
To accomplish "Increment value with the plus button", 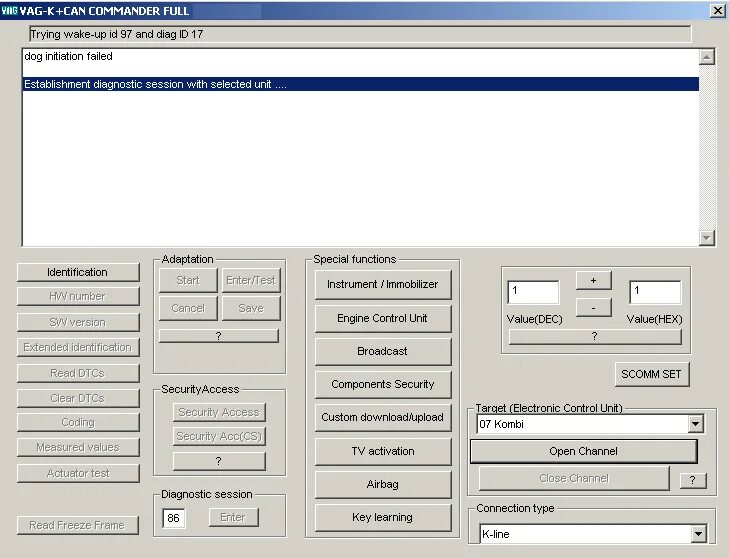I will point(593,280).
